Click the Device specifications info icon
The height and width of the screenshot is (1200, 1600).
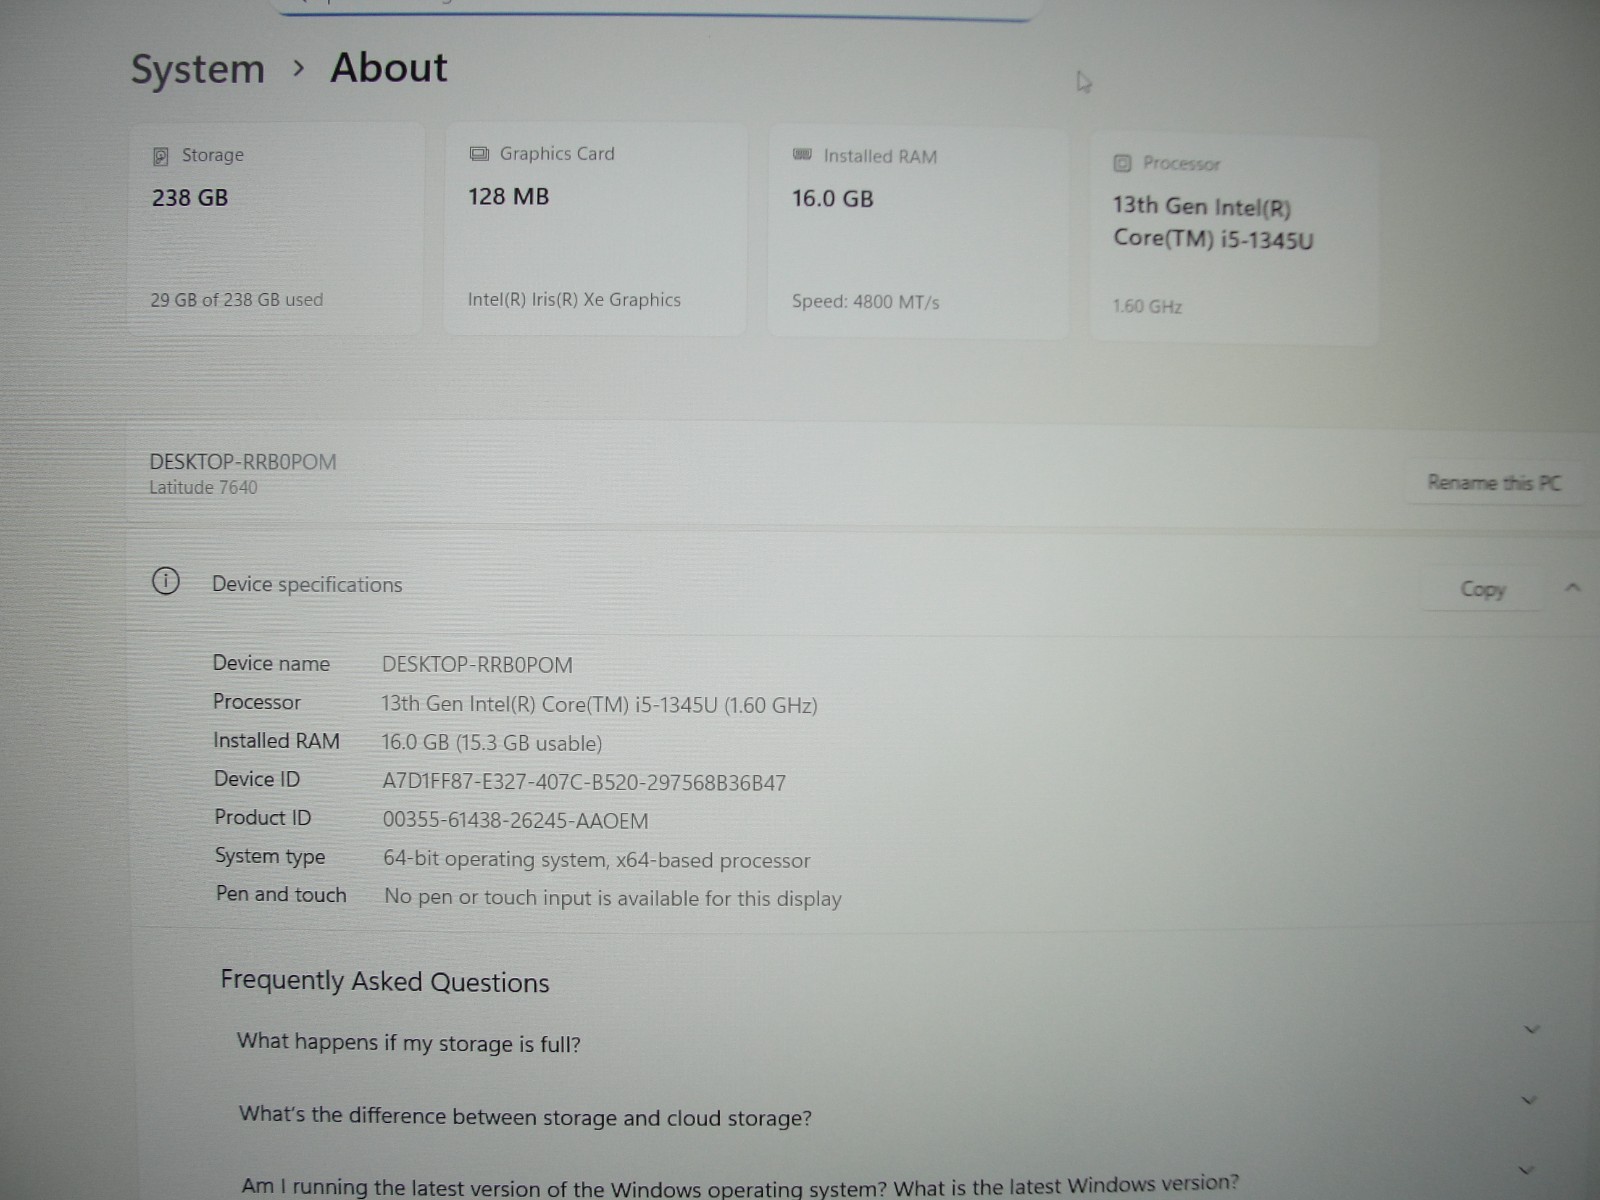166,581
